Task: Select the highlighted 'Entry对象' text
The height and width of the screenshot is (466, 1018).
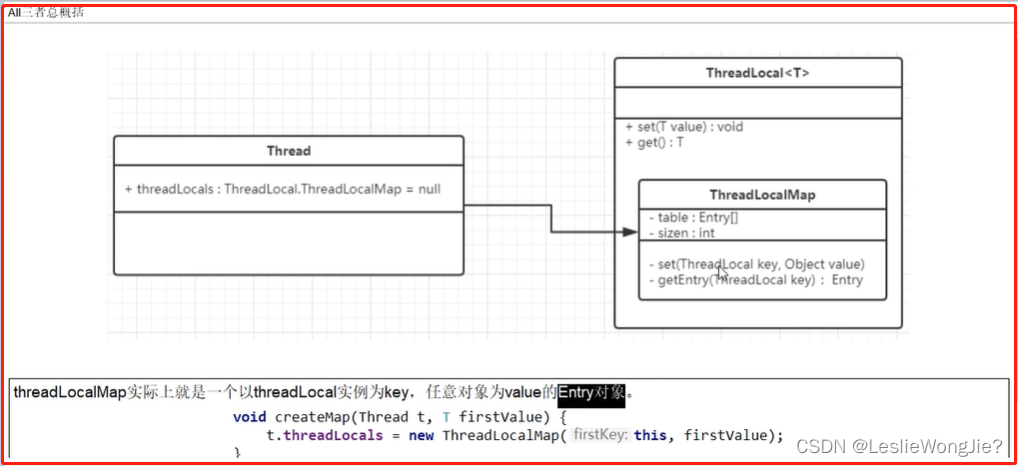Action: click(591, 393)
